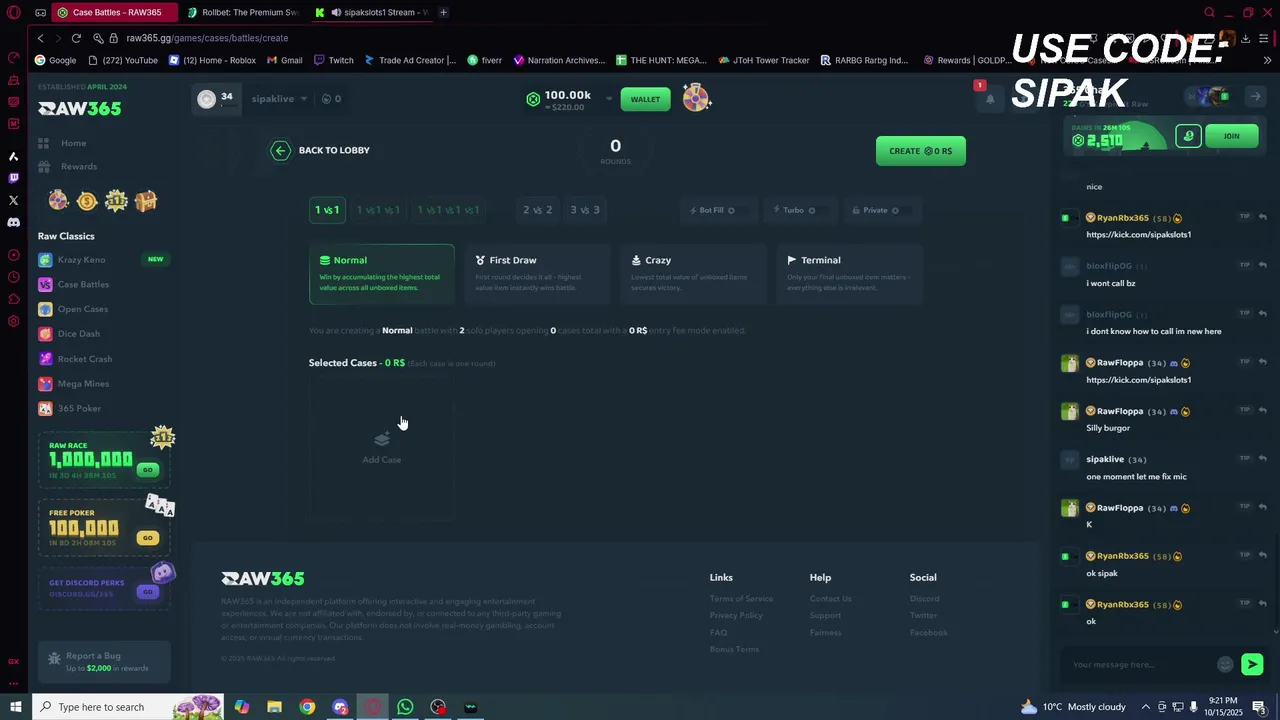Screen dimensions: 1280x720
Task: Open a new browser tab
Action: [443, 13]
